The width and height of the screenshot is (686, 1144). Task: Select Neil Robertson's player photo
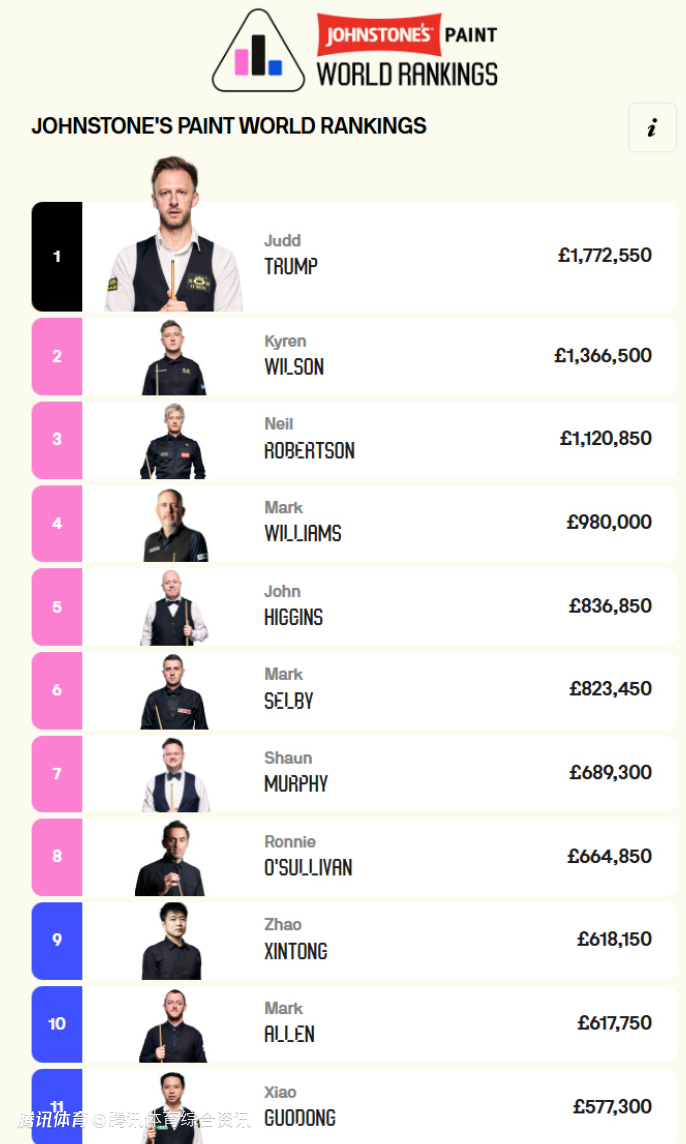[x=173, y=441]
